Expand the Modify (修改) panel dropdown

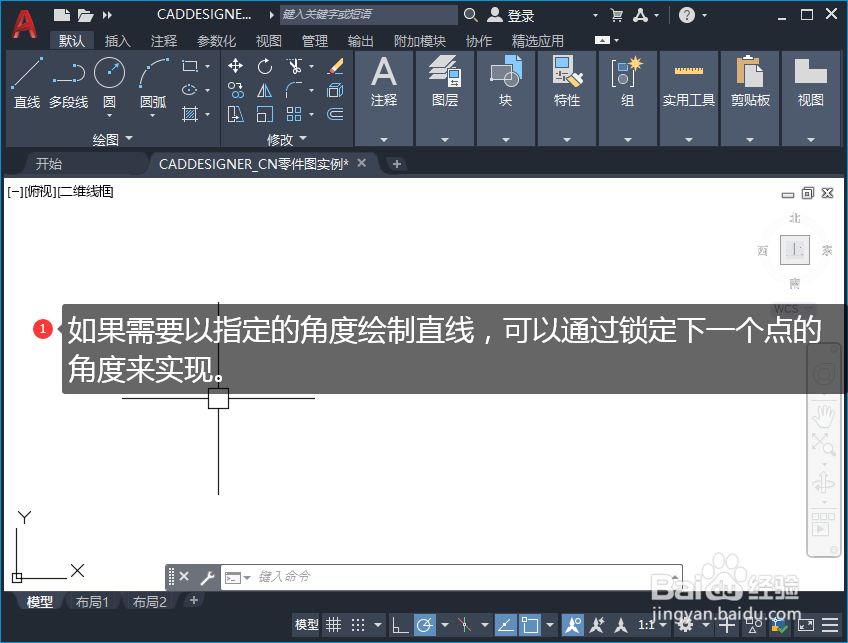click(287, 139)
